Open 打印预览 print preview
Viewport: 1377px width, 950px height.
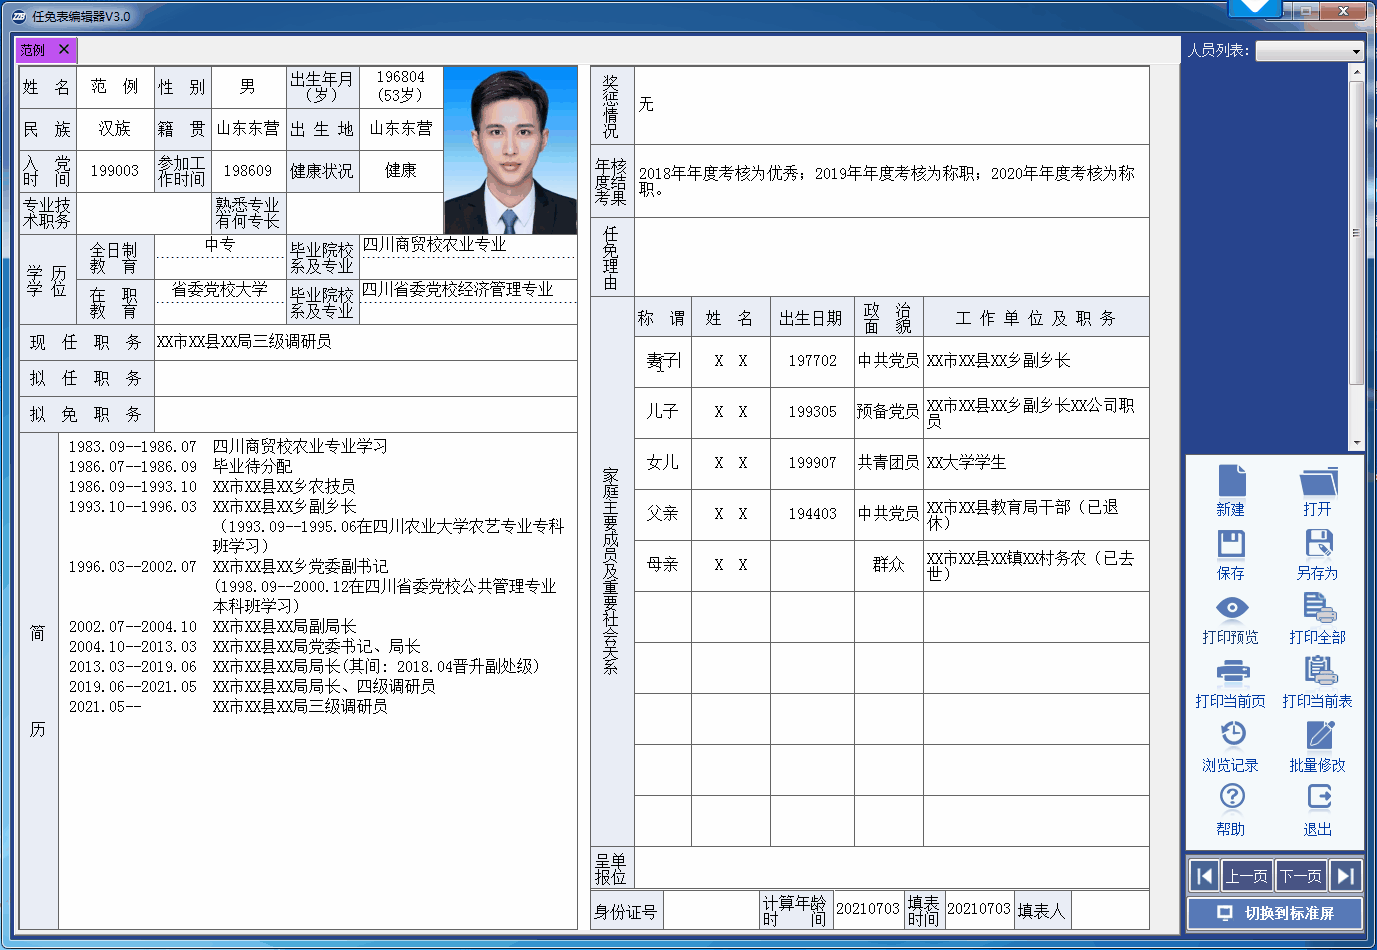1231,609
